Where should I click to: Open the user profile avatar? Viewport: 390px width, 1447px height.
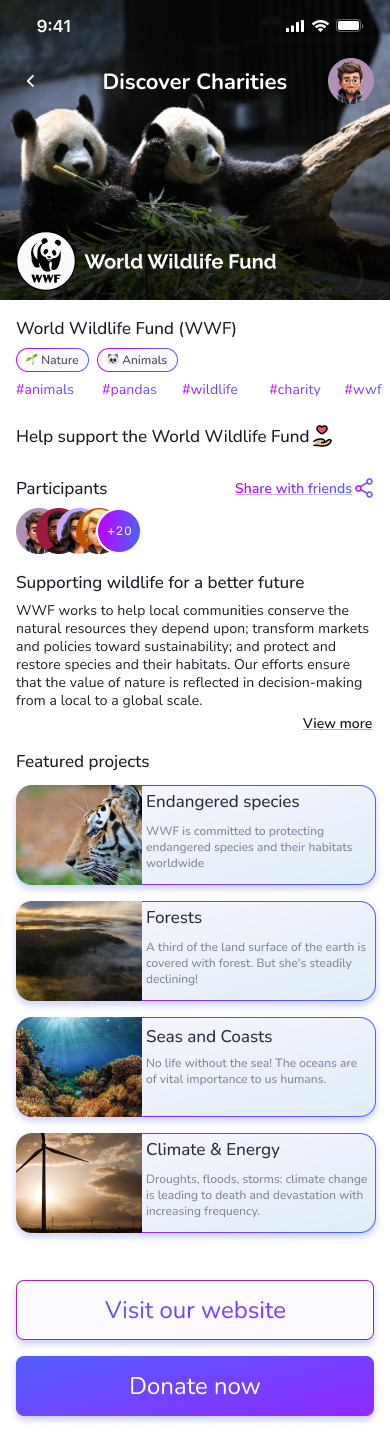351,81
